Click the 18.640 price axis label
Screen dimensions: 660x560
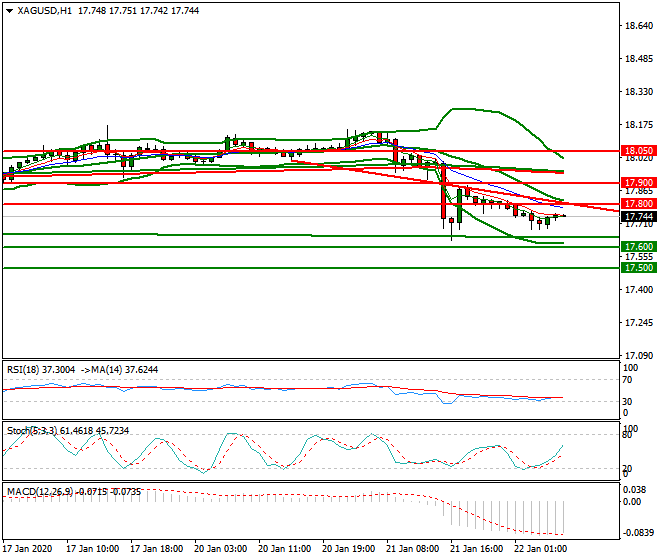(x=639, y=26)
